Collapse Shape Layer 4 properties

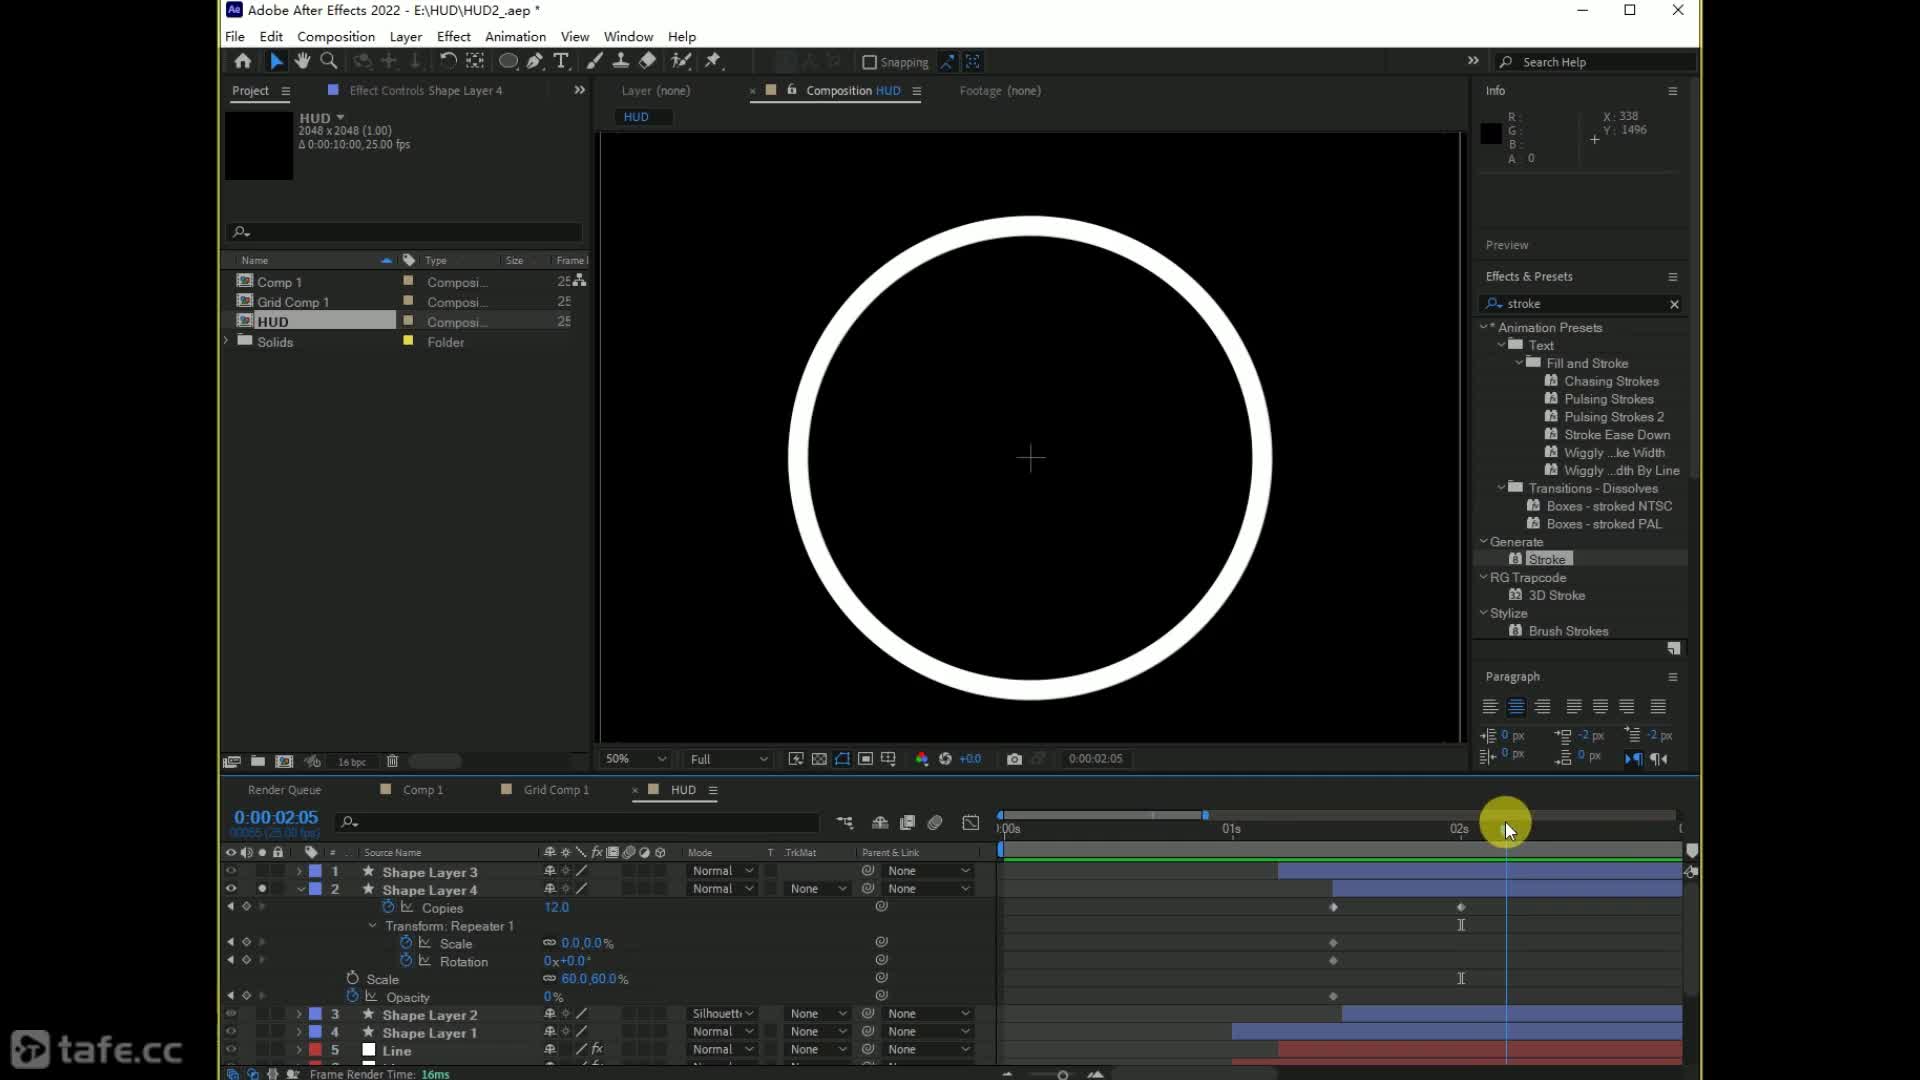click(300, 890)
